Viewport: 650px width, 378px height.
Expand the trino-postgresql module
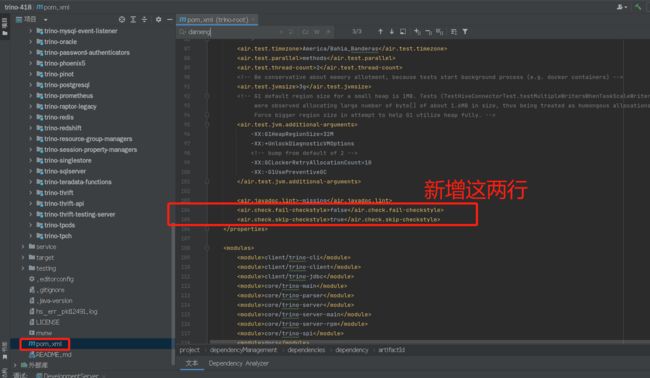[x=30, y=85]
